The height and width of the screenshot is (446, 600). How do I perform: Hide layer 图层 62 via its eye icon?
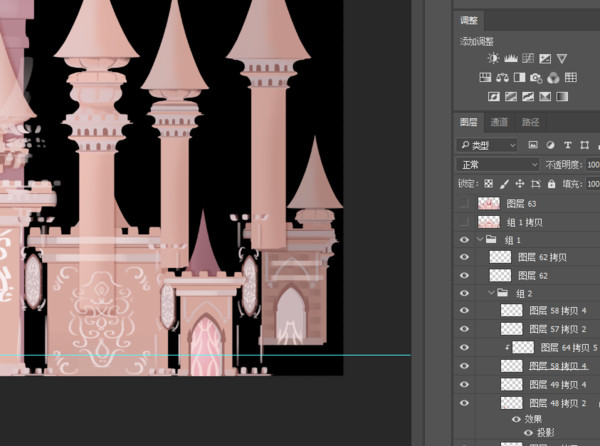point(464,275)
